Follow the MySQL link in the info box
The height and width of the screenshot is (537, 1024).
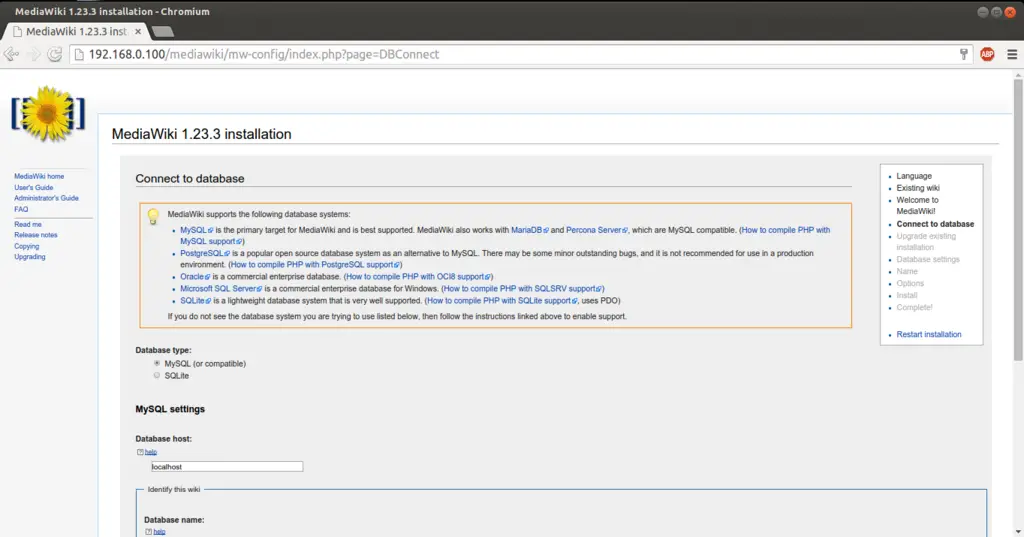(197, 230)
